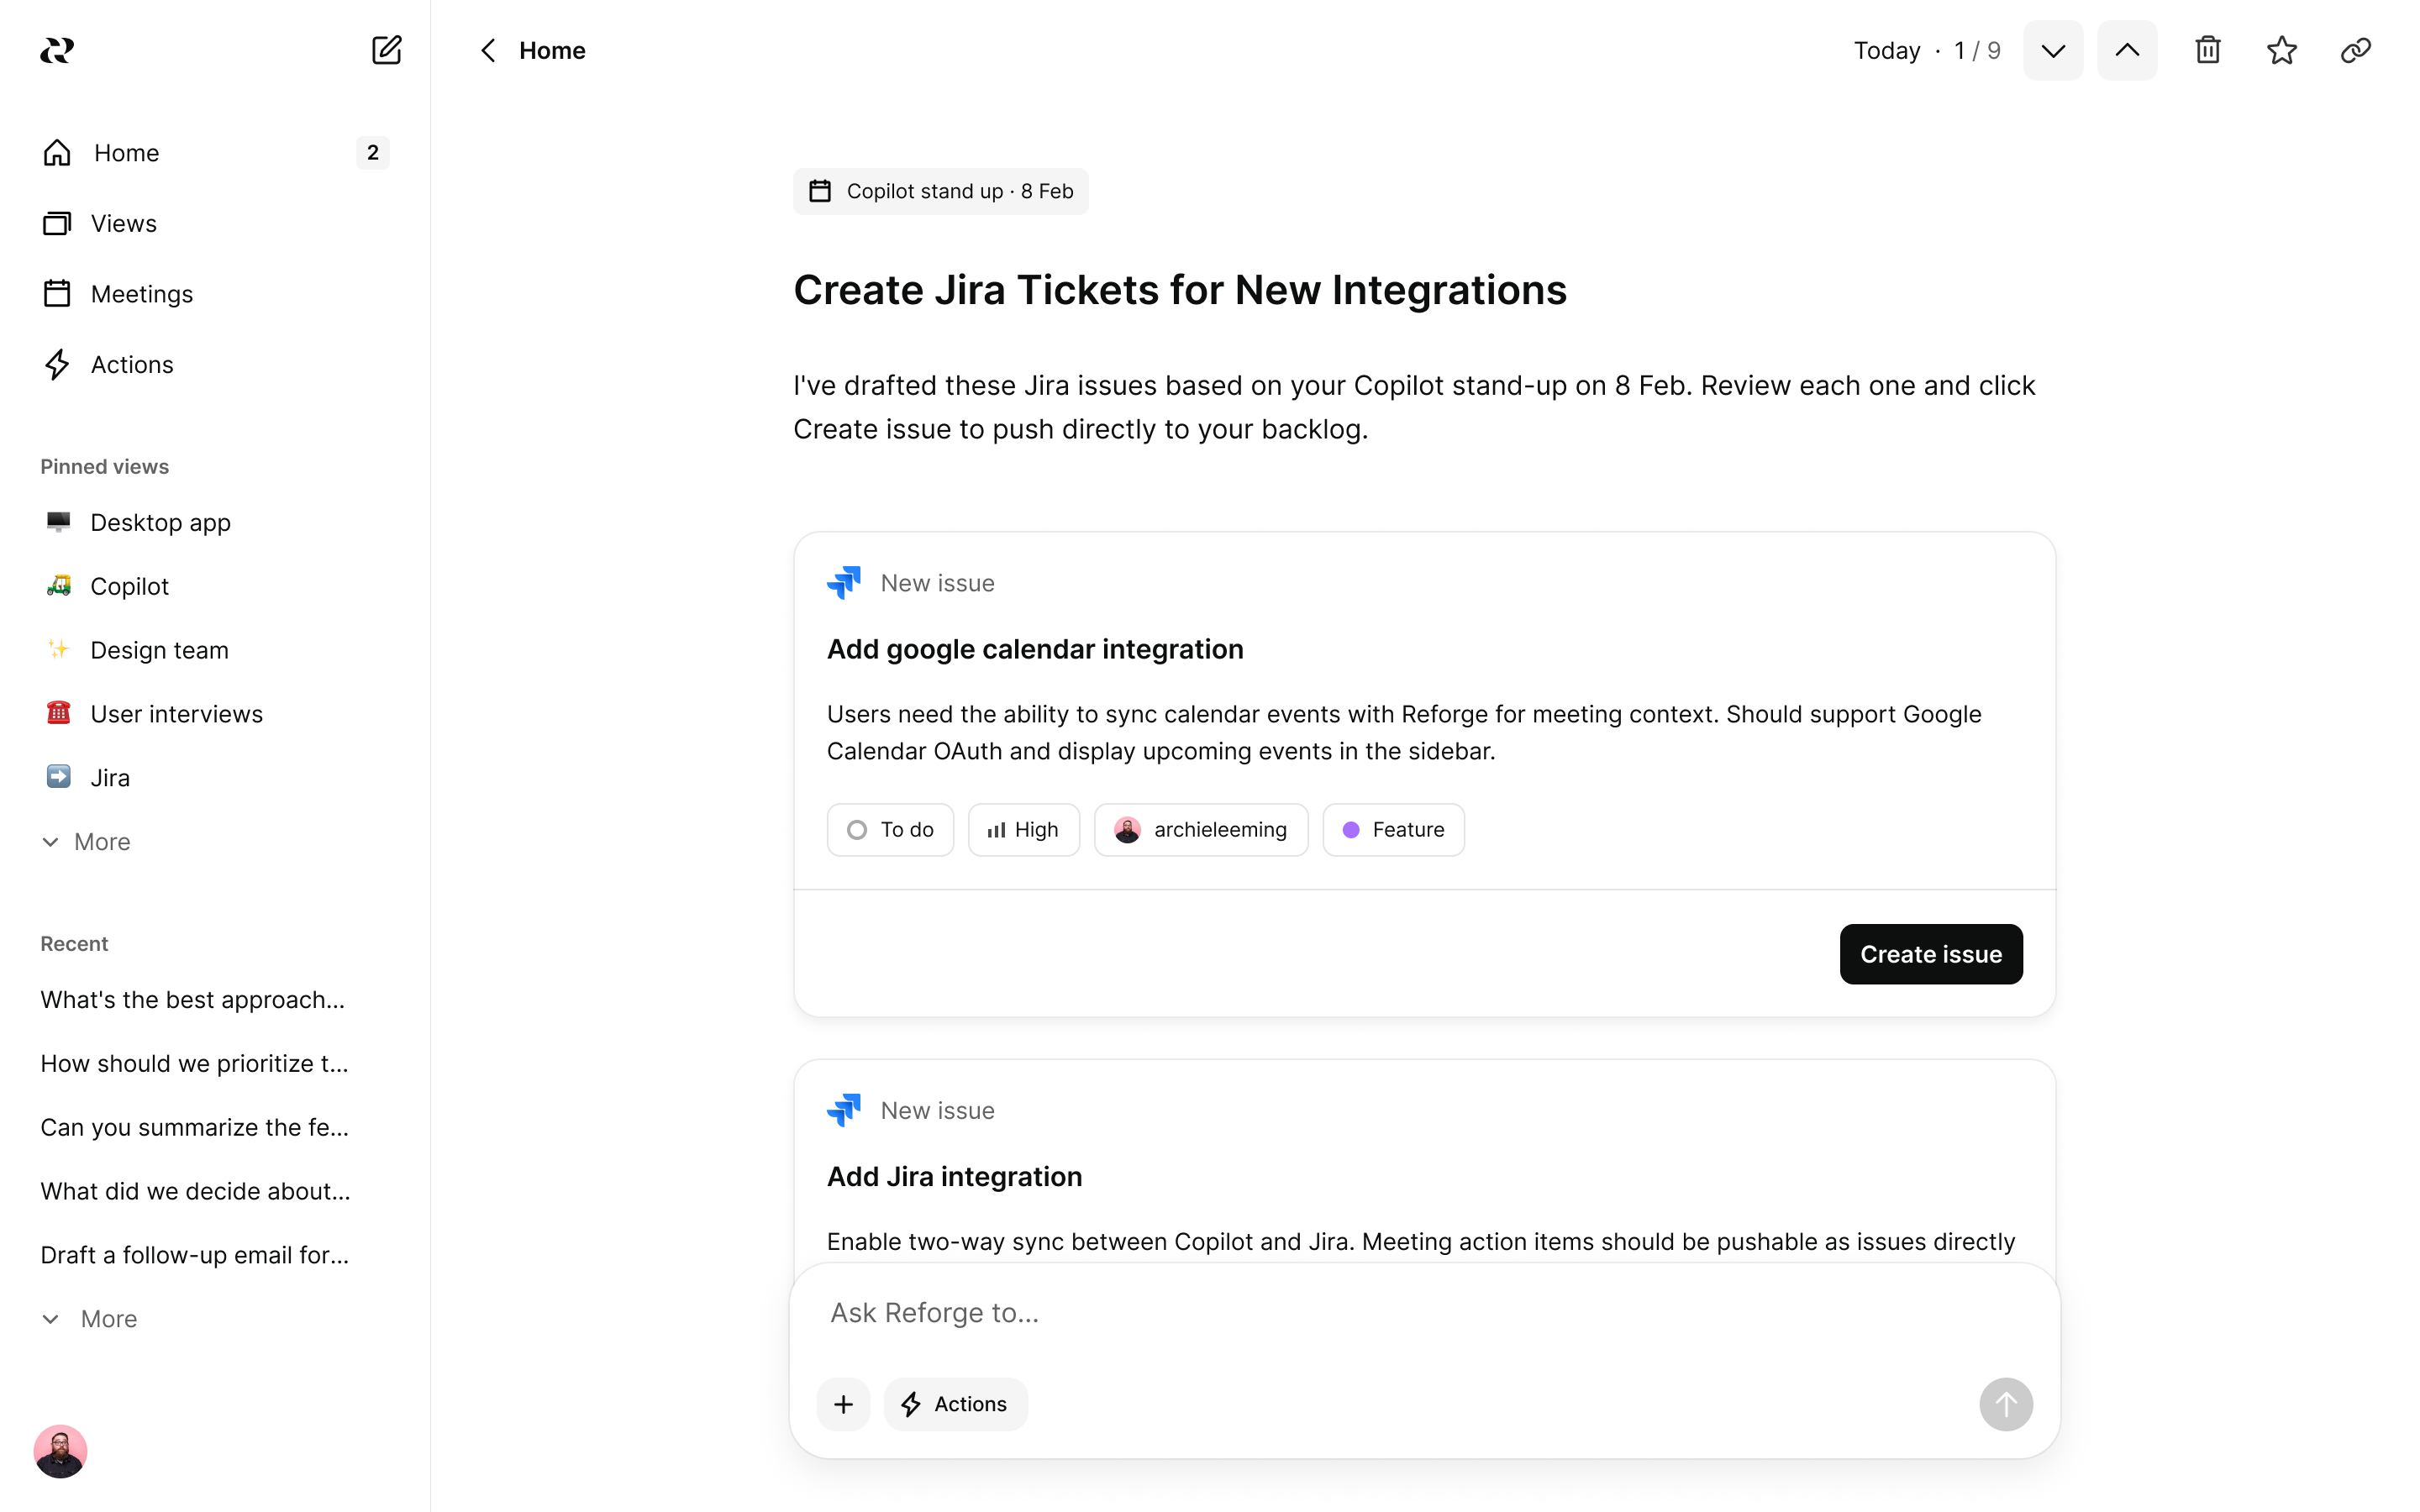Click the Create issue button
This screenshot has width=2420, height=1512.
click(1930, 954)
